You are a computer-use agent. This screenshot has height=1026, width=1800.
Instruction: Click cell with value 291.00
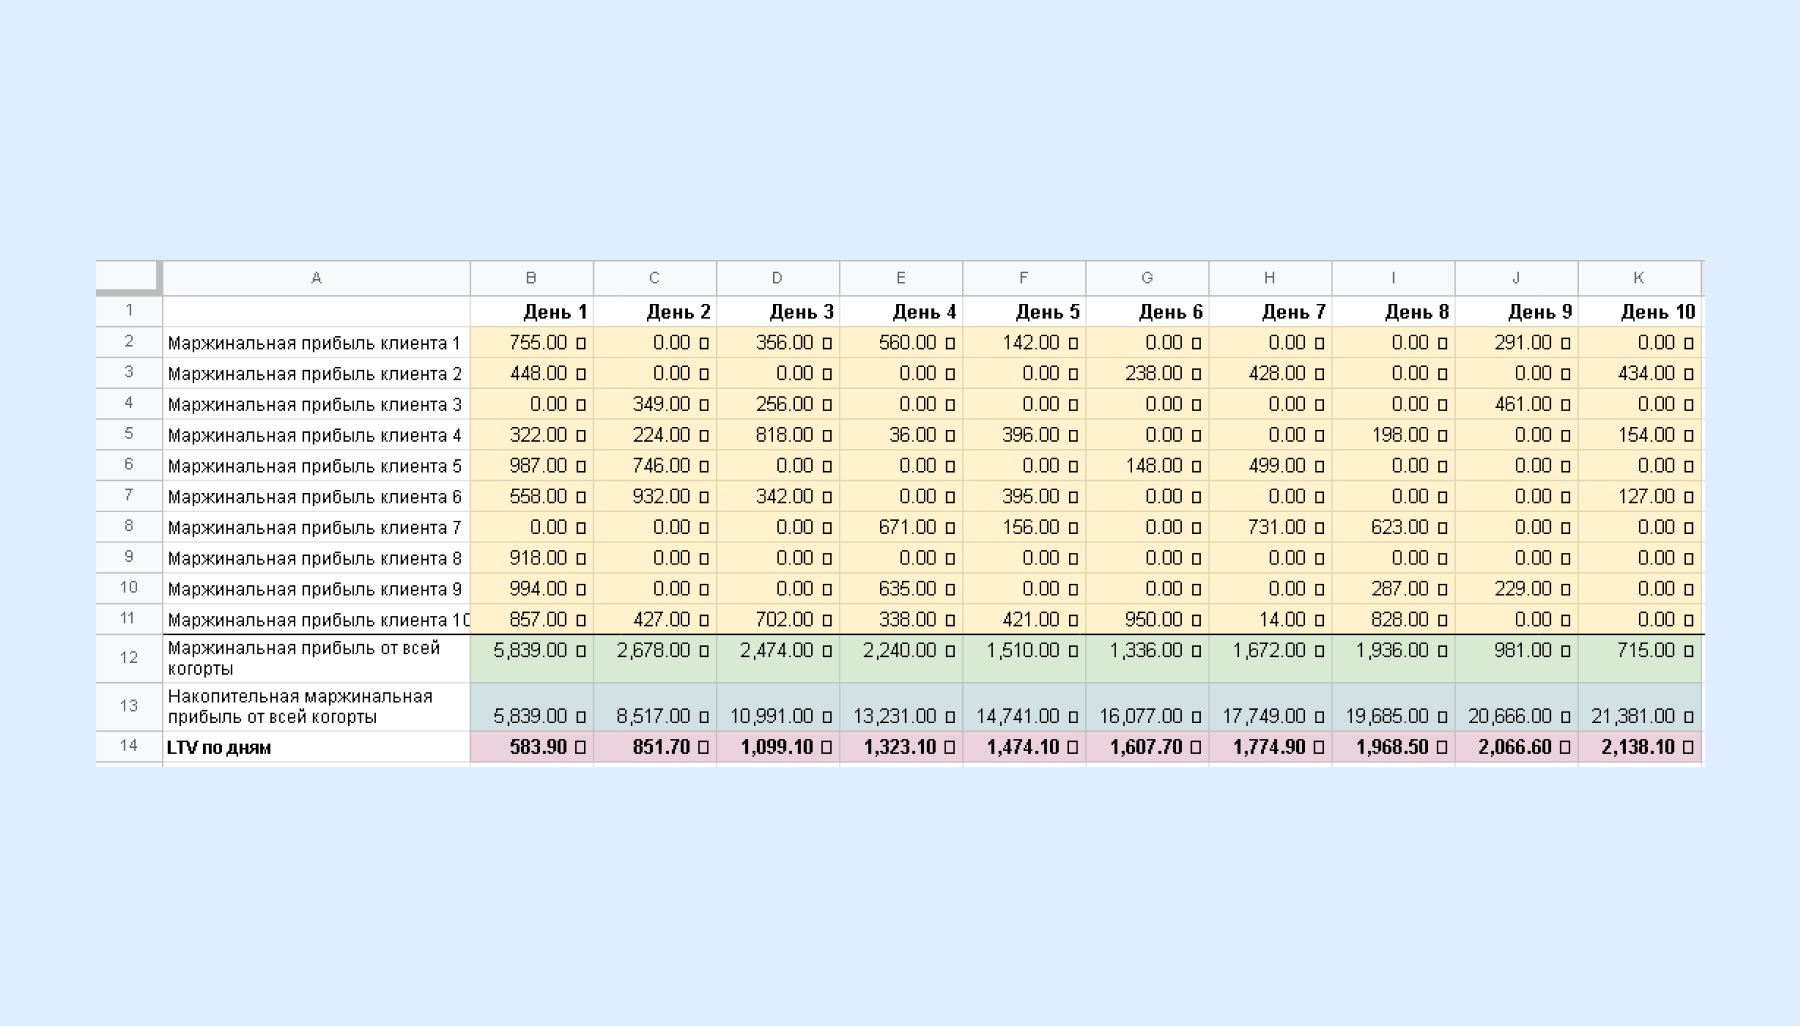pos(1516,342)
